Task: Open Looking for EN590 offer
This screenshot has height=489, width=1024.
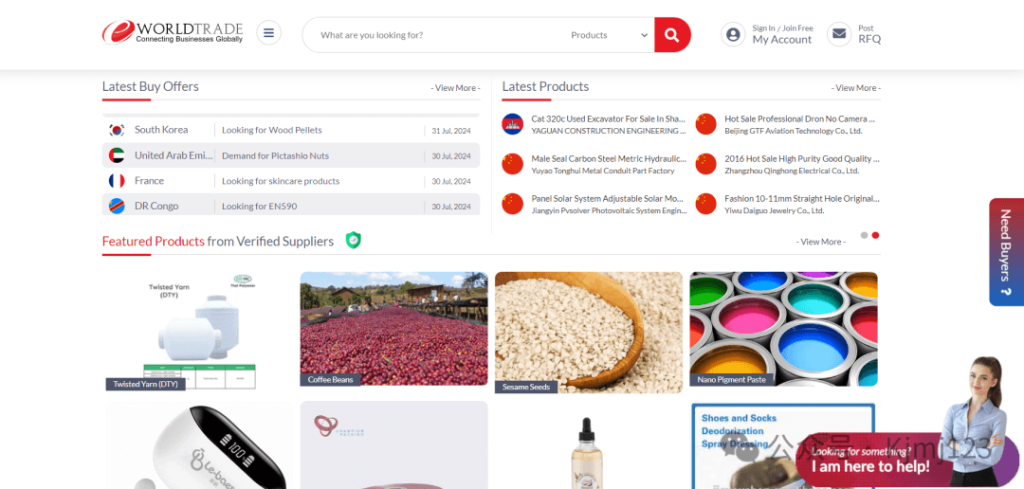Action: (259, 206)
